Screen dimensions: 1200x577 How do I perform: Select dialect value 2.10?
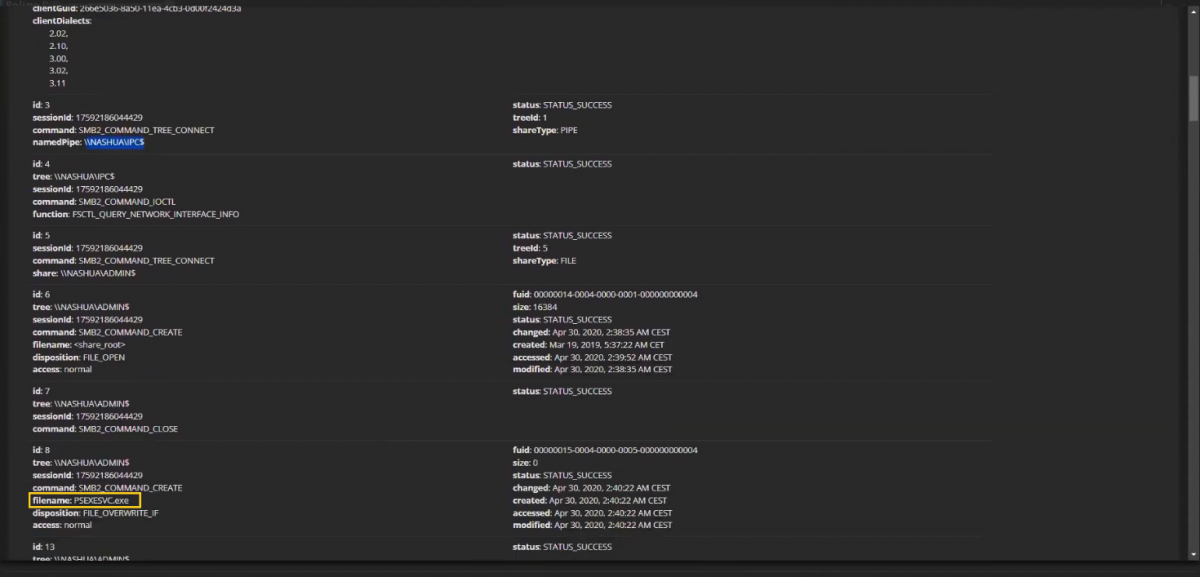point(58,46)
